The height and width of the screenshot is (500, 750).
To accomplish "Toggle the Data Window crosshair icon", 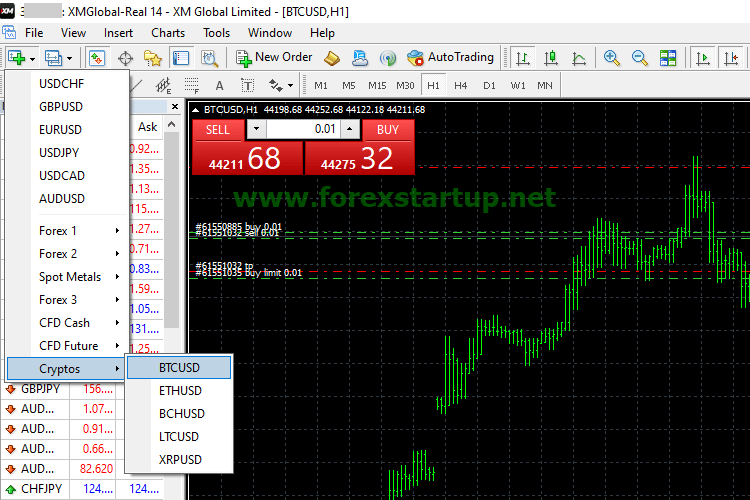I will 125,58.
